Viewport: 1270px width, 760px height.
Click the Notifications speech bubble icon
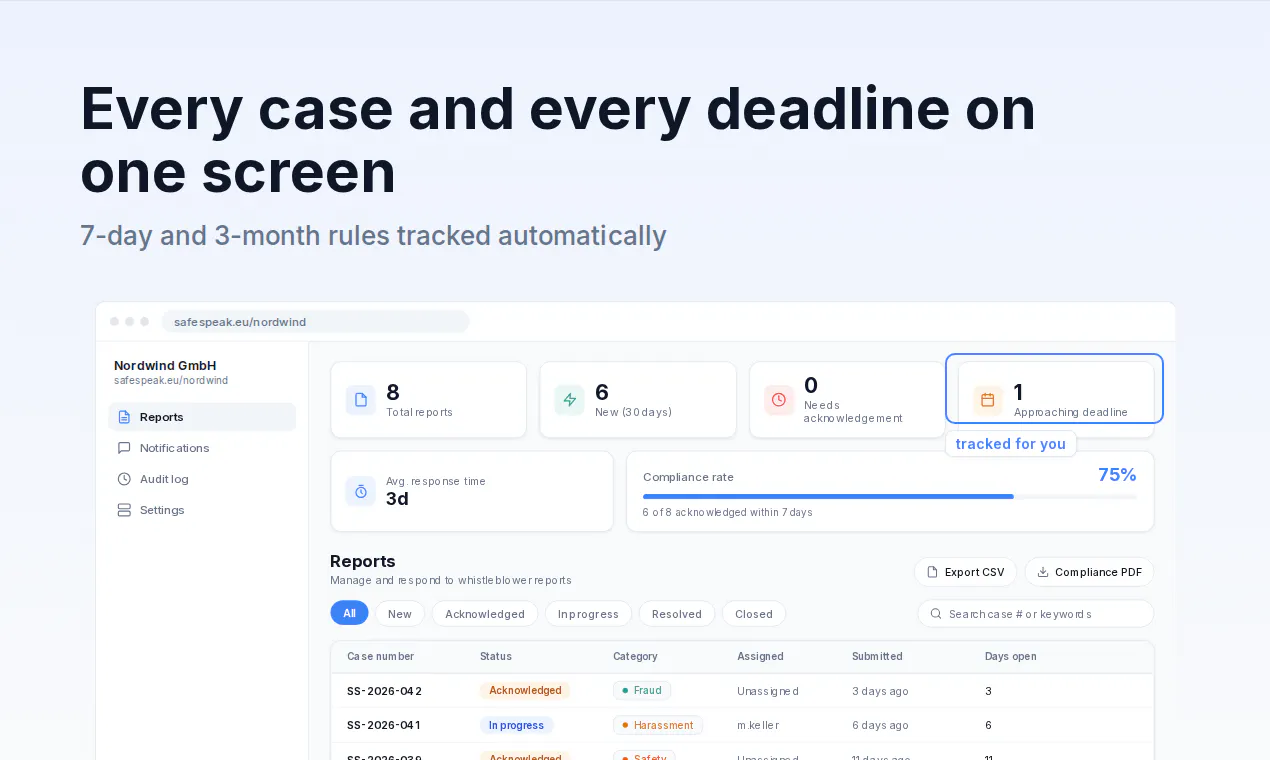(124, 448)
